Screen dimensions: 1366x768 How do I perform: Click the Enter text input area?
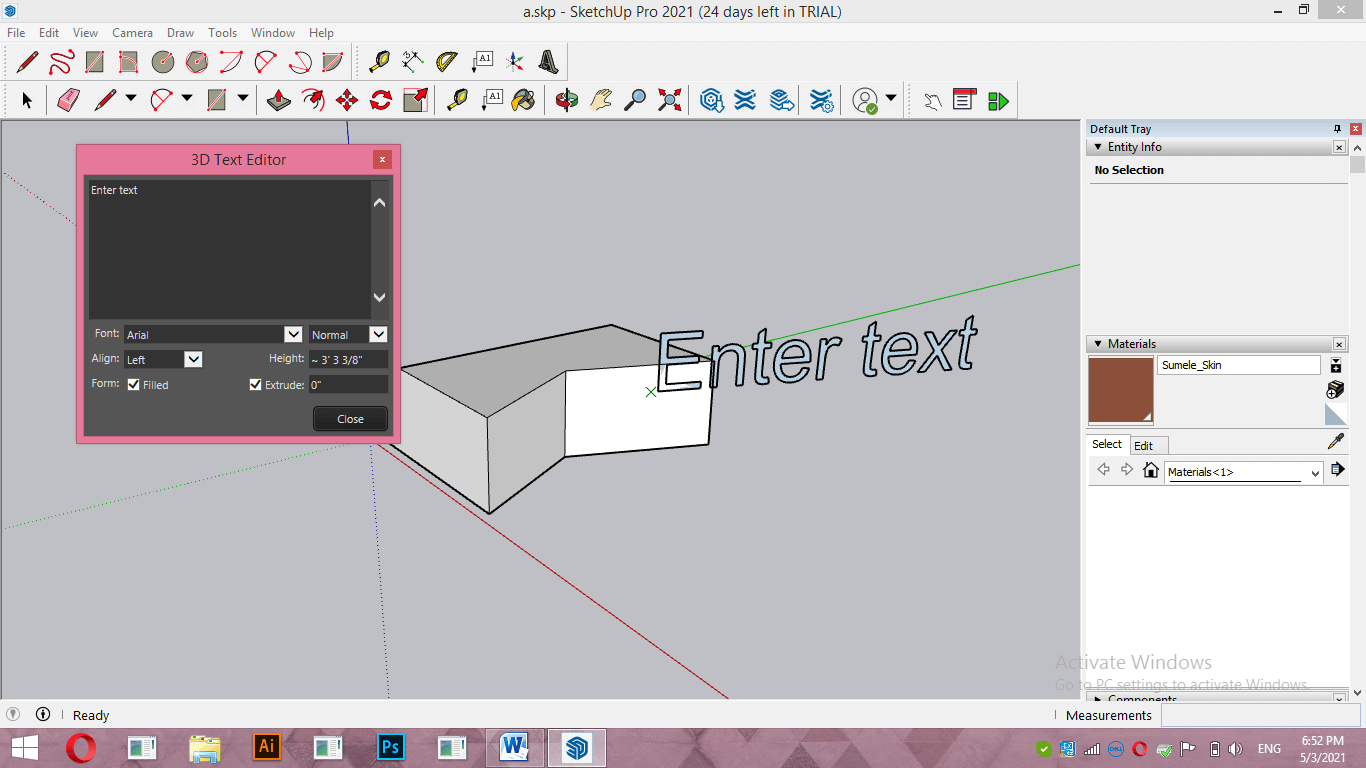[229, 249]
